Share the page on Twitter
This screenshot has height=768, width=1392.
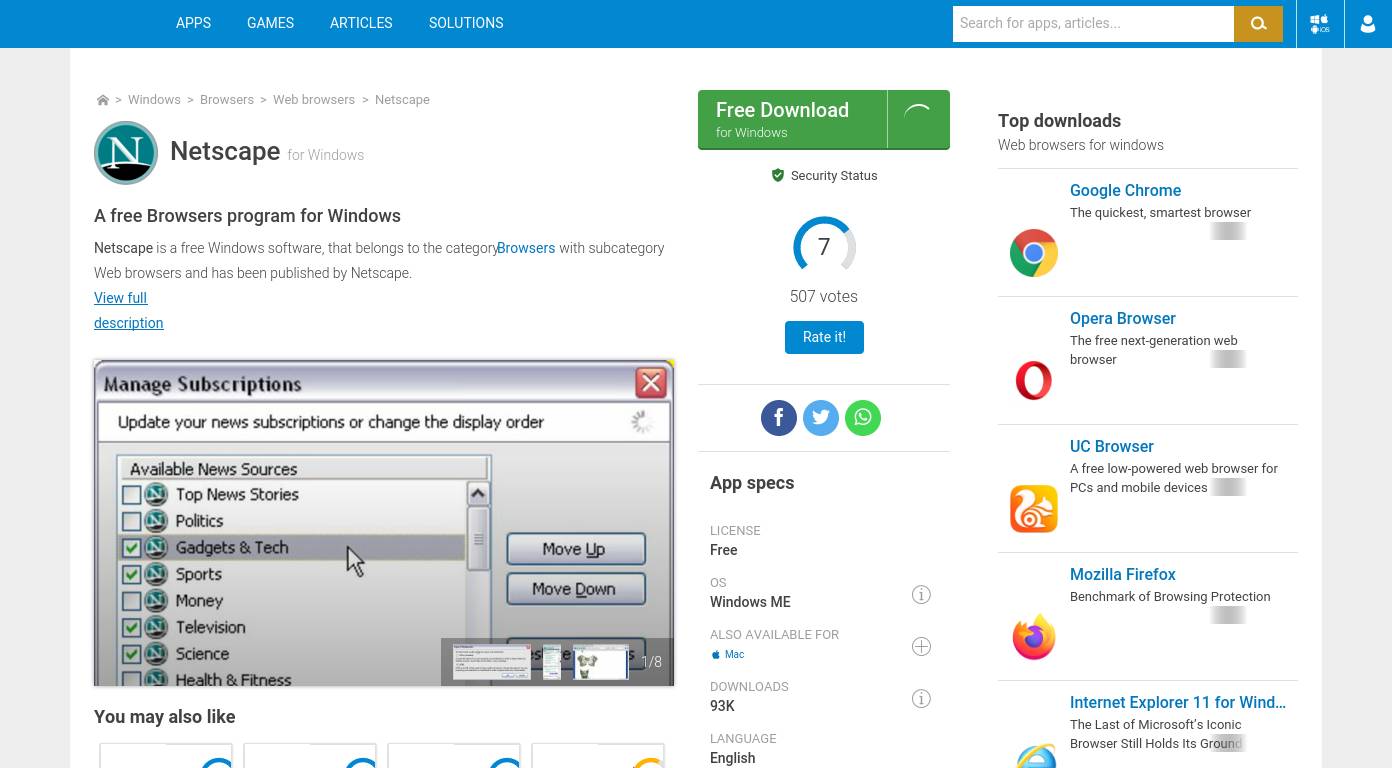(x=821, y=418)
